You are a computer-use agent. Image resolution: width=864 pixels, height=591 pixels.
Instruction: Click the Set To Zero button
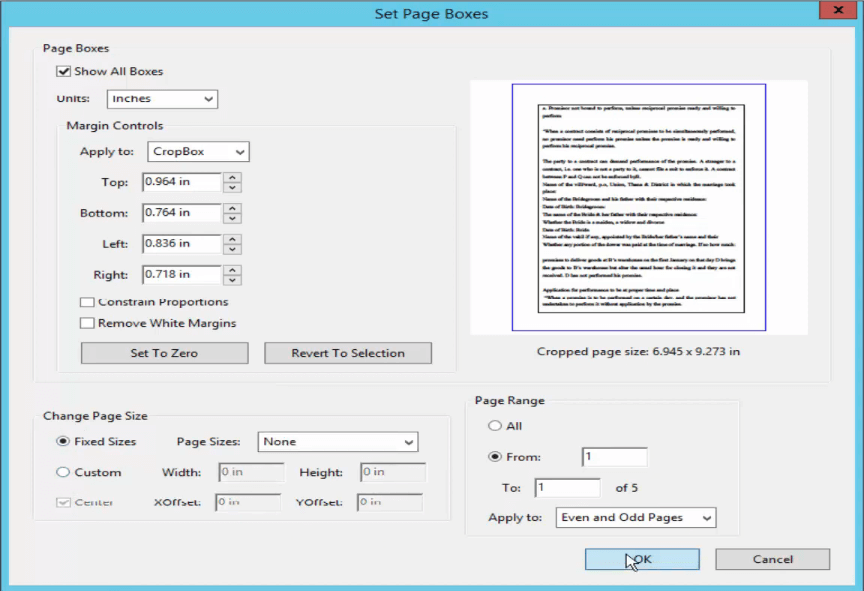164,353
